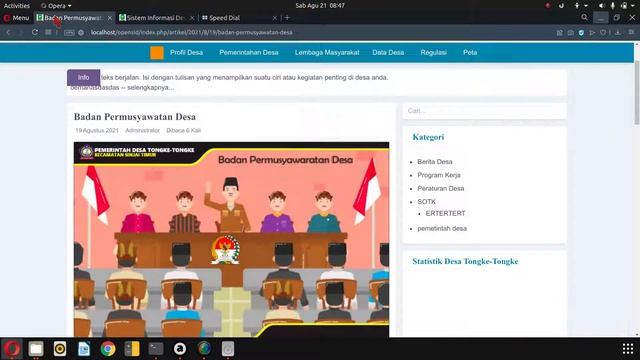Open the ad blocker shield icon
The width and height of the screenshot is (640, 360).
(581, 32)
